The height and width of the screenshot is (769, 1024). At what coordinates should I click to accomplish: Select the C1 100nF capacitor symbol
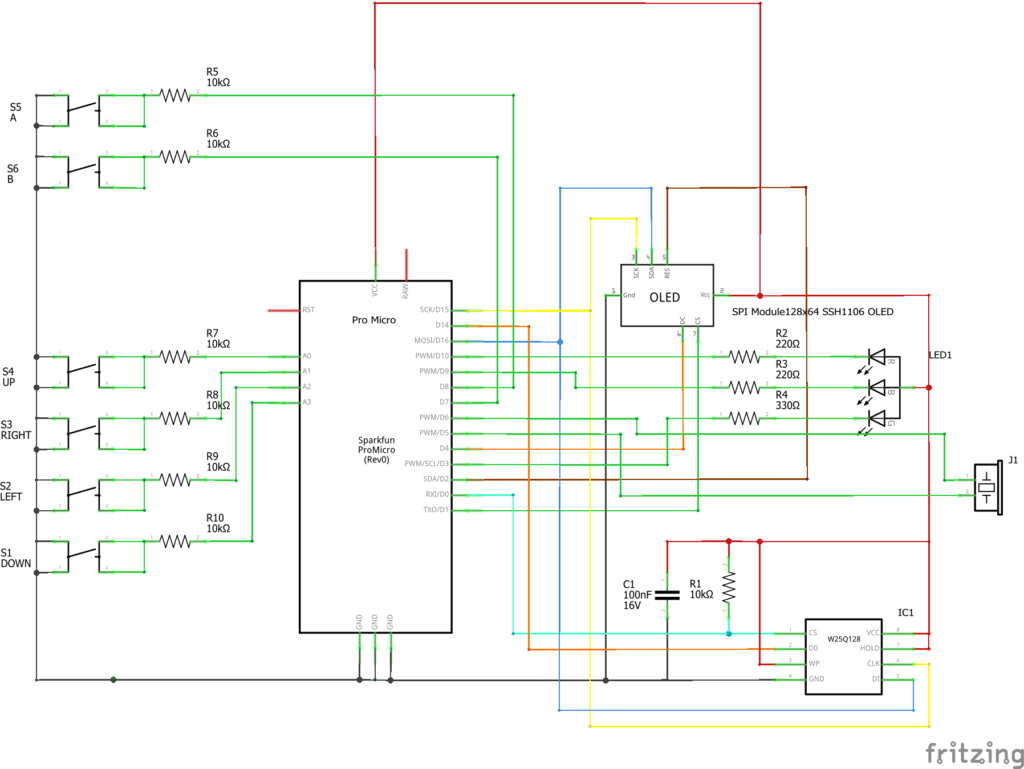(x=667, y=595)
